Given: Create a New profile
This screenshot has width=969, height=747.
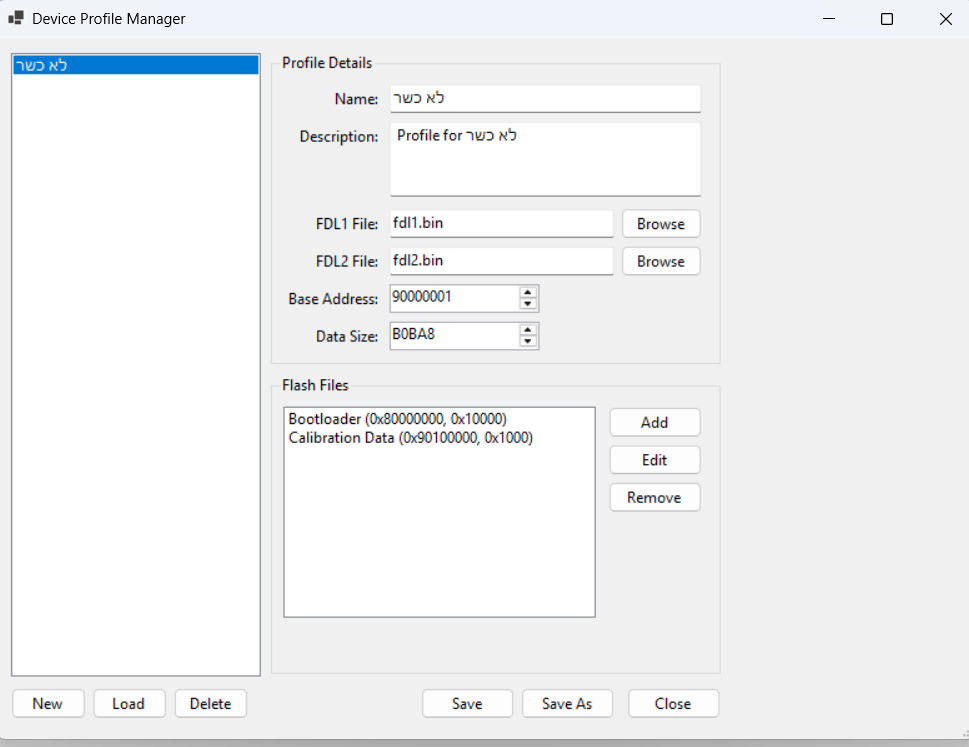Looking at the screenshot, I should pyautogui.click(x=47, y=703).
